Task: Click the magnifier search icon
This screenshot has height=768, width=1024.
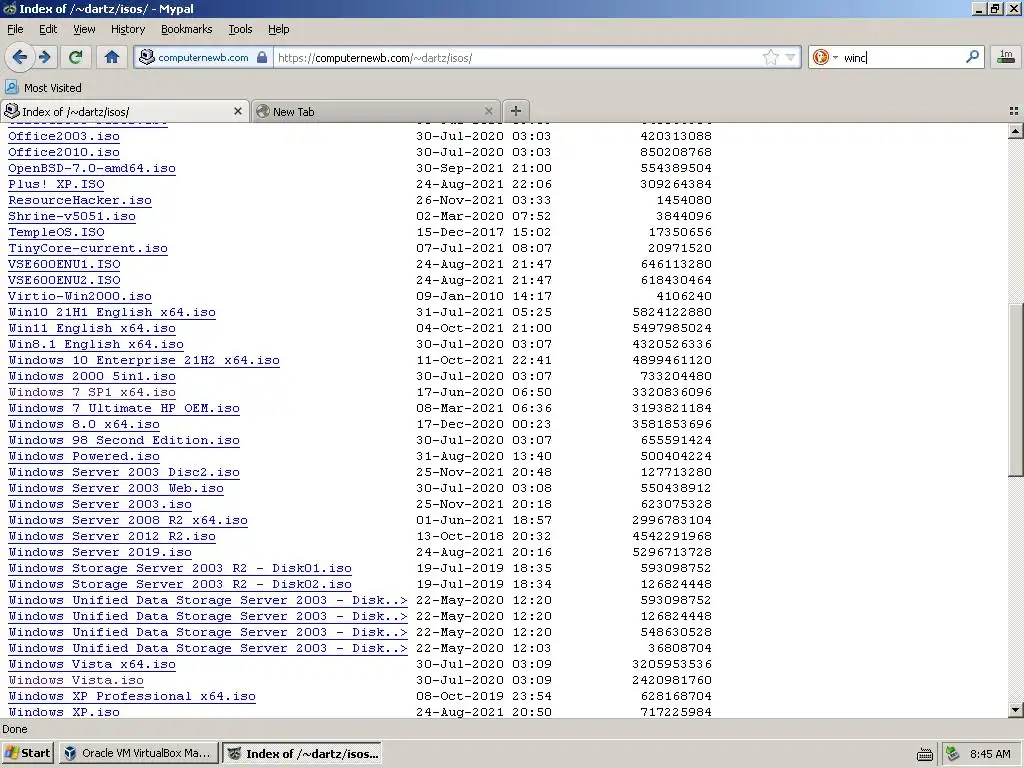Action: pyautogui.click(x=972, y=57)
